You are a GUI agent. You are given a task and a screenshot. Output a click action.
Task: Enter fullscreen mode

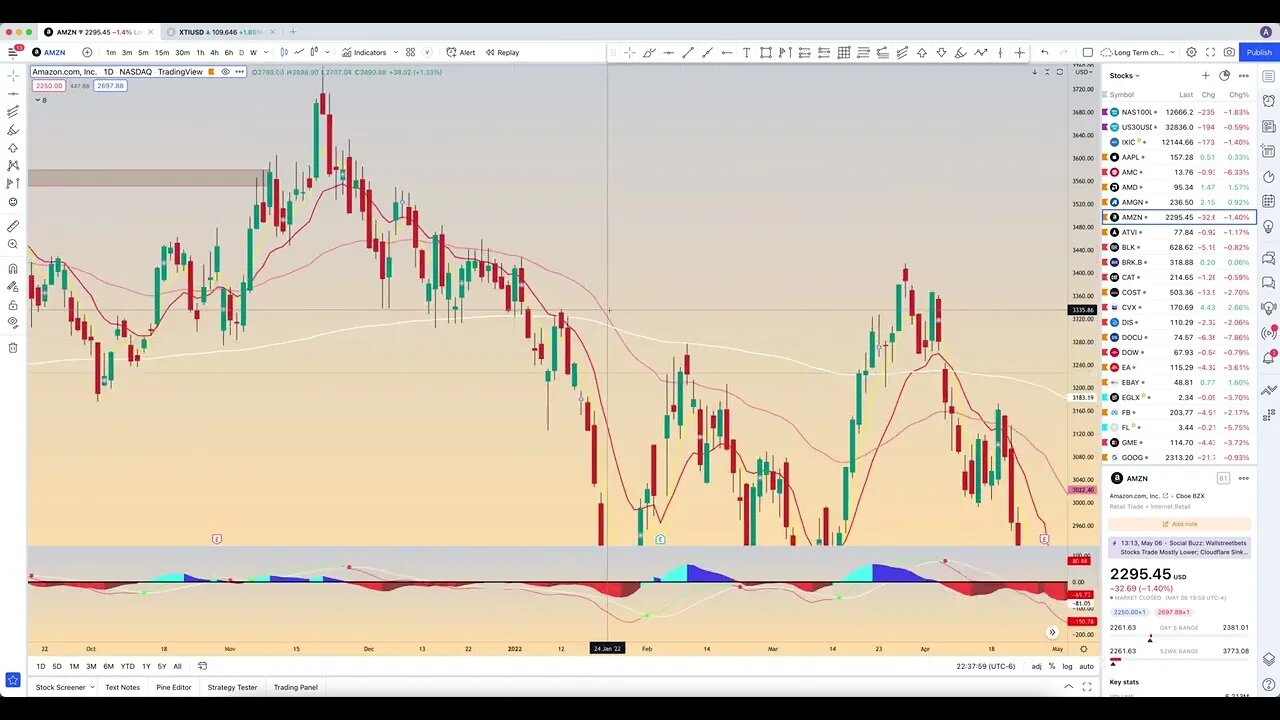click(x=1210, y=52)
